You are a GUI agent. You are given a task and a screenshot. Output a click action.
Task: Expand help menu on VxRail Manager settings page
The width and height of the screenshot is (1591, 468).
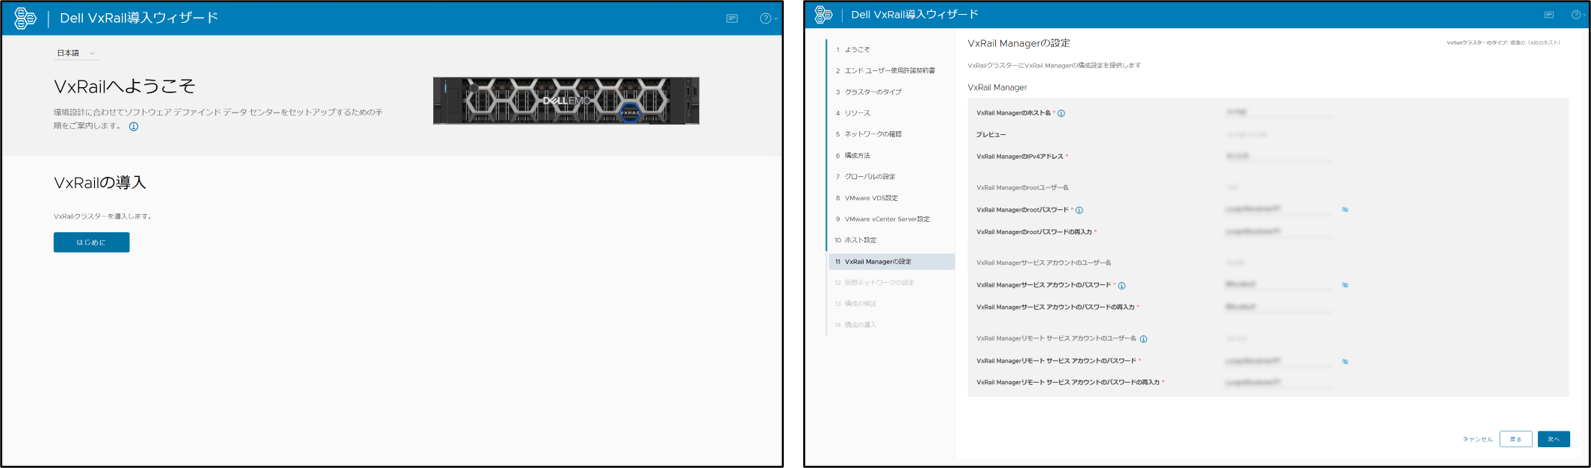[x=1577, y=14]
